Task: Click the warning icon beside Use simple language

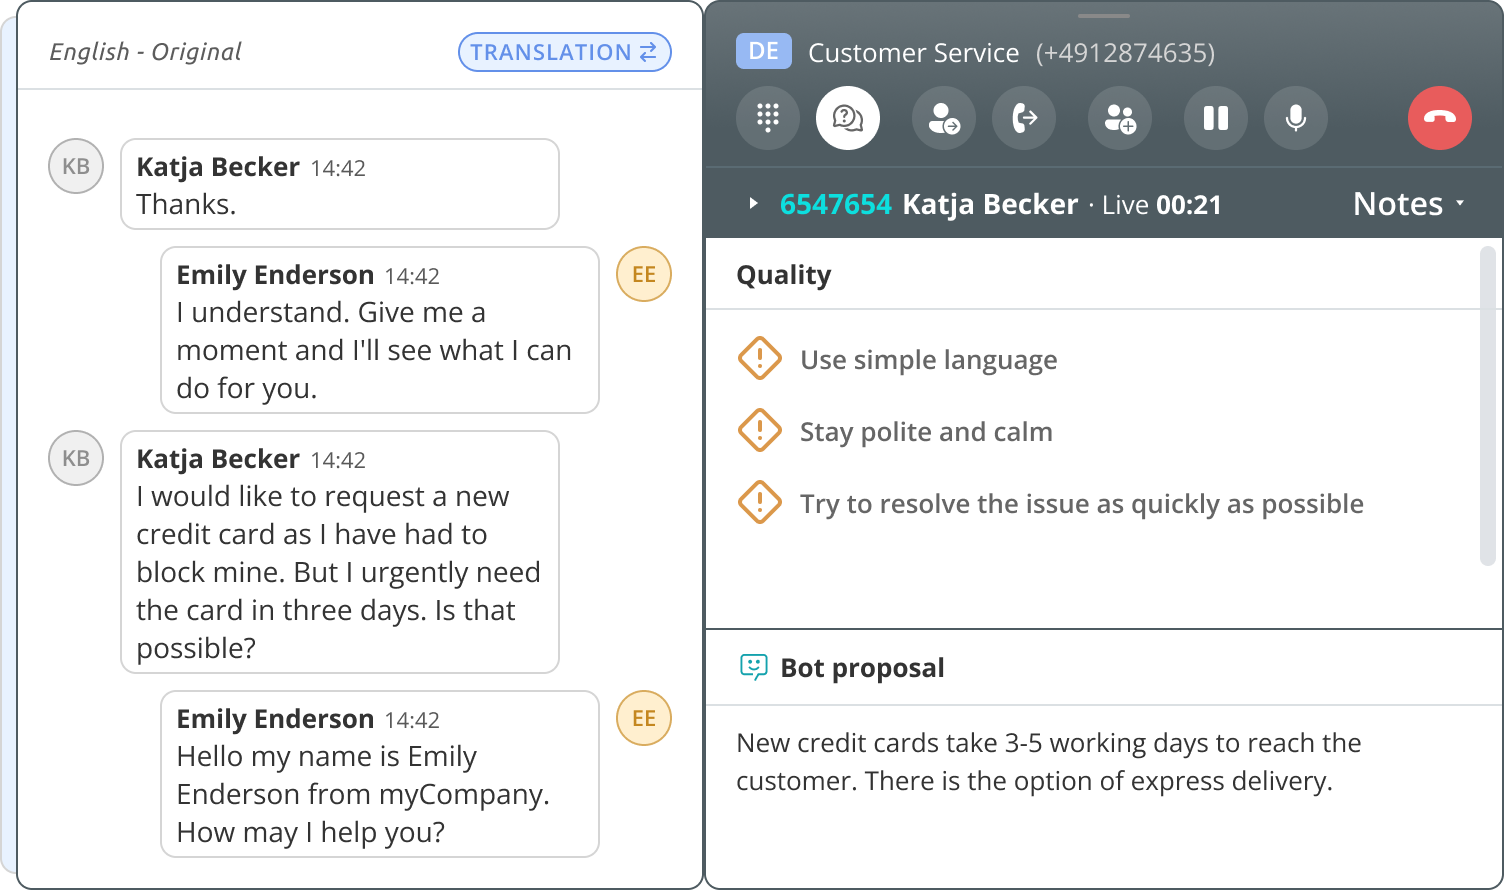Action: pyautogui.click(x=760, y=358)
